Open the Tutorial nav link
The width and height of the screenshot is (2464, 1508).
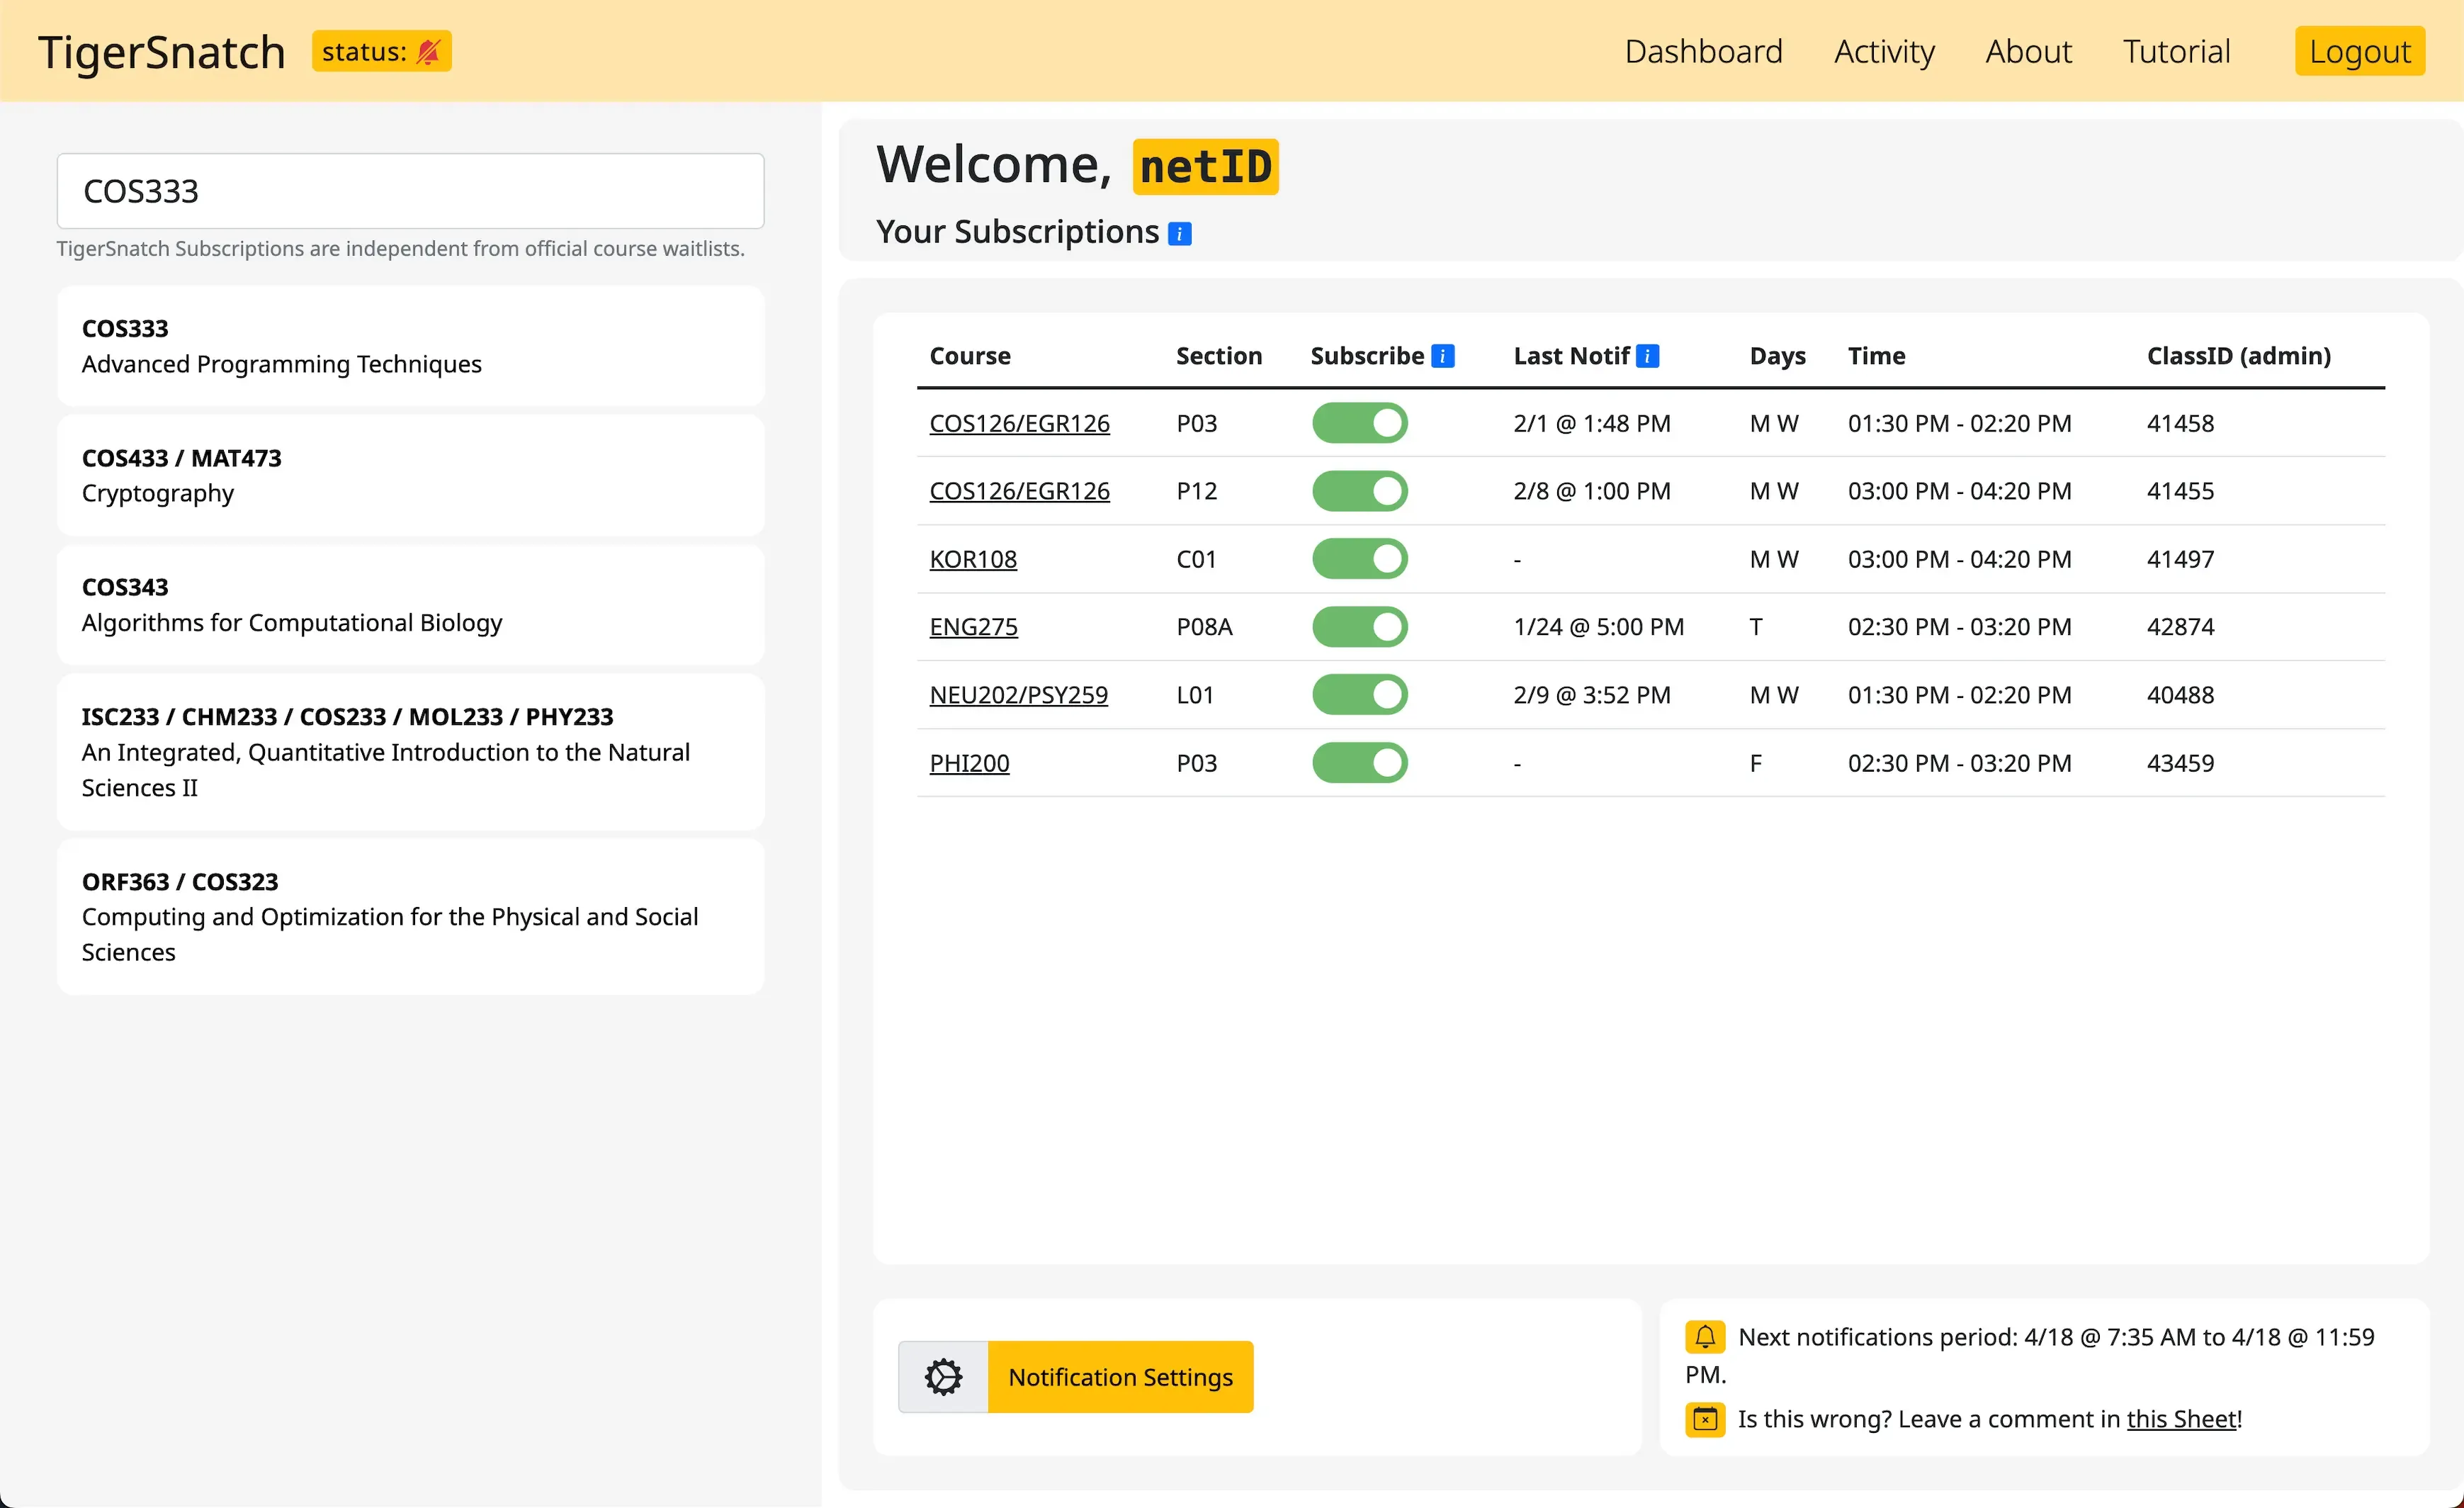click(2176, 52)
